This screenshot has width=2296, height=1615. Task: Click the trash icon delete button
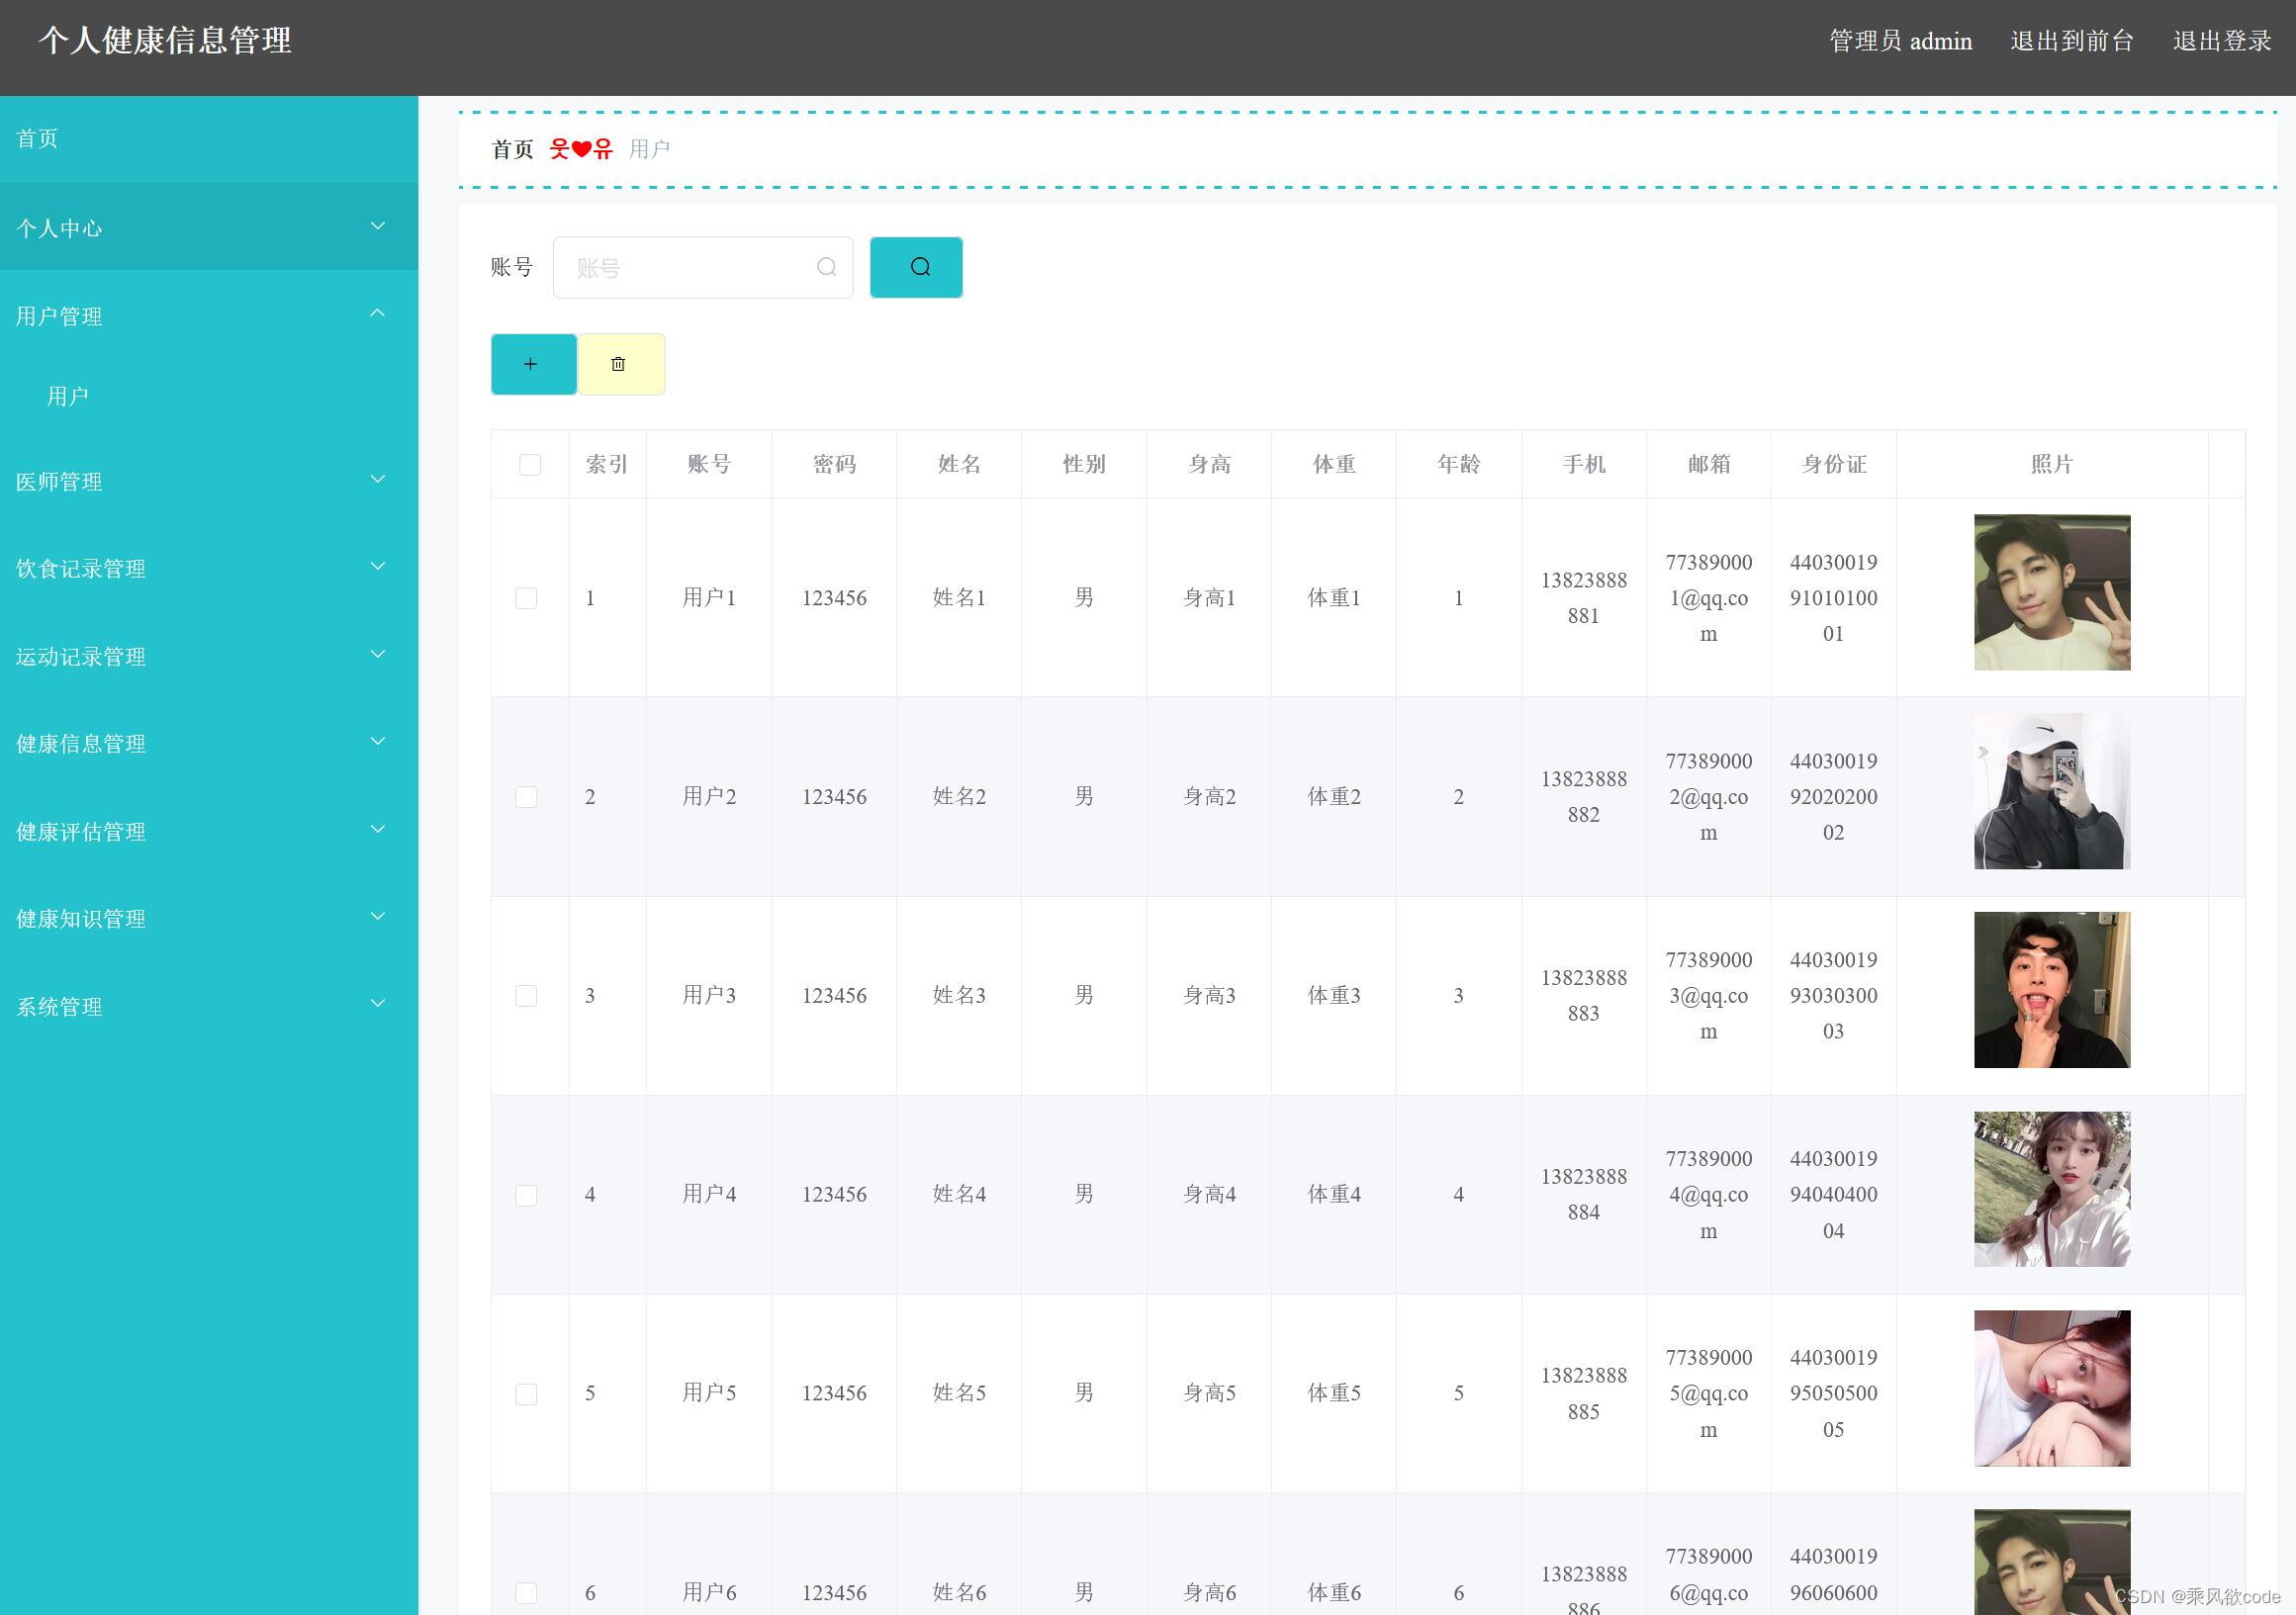point(620,364)
